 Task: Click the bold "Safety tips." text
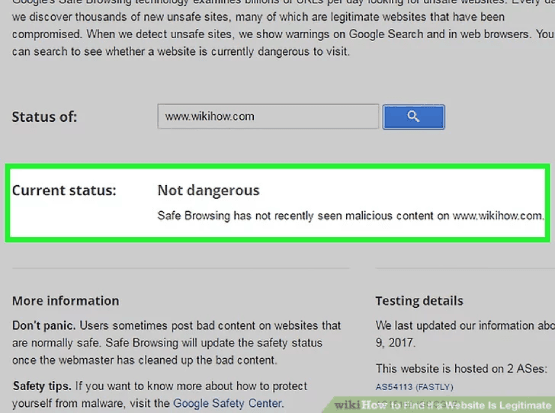[42, 386]
